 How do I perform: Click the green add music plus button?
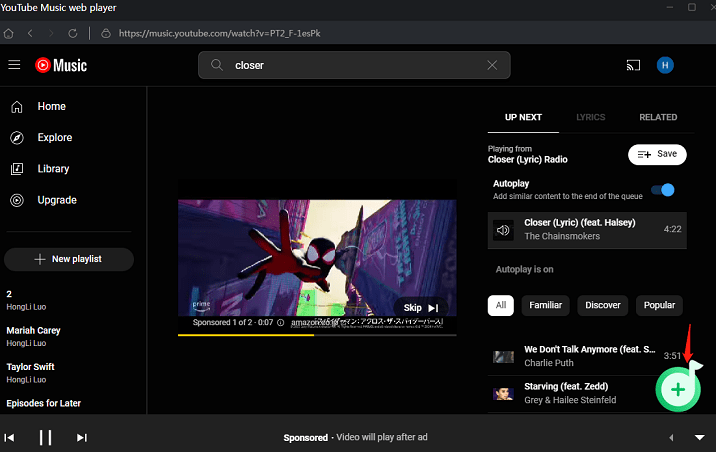click(678, 389)
